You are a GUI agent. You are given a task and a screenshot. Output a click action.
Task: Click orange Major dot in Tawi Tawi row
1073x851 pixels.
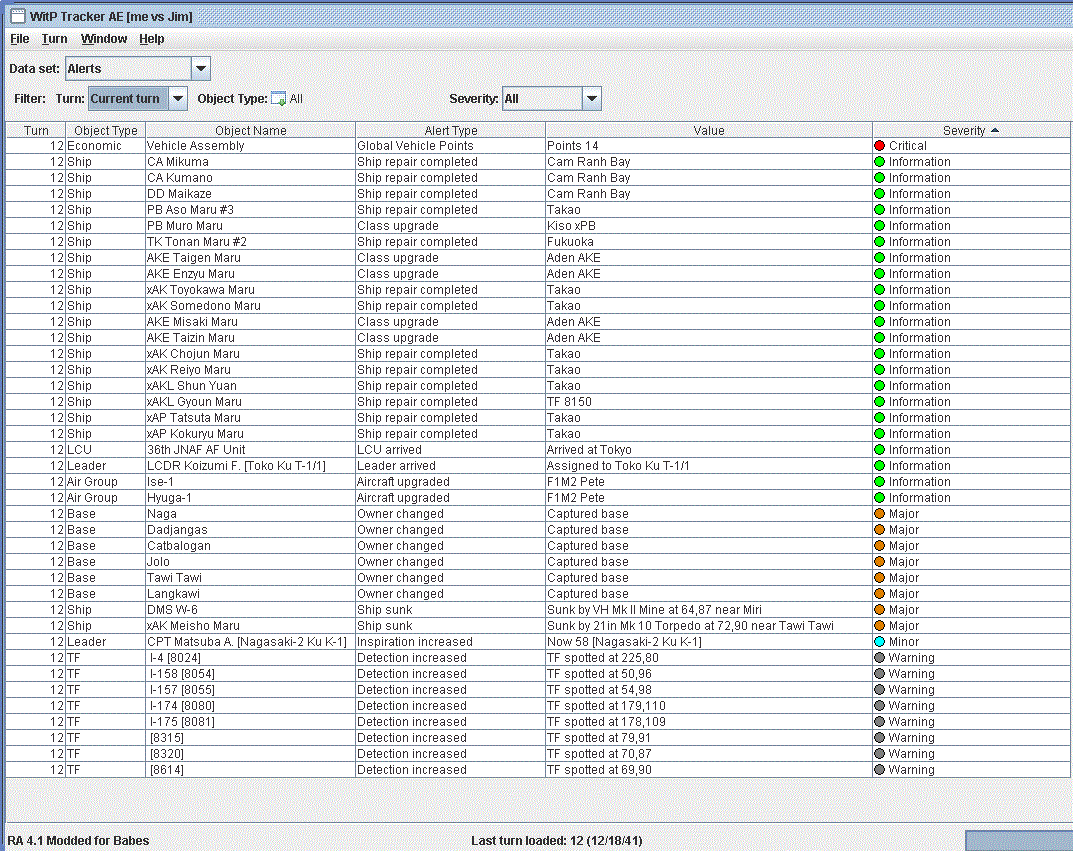tap(880, 577)
